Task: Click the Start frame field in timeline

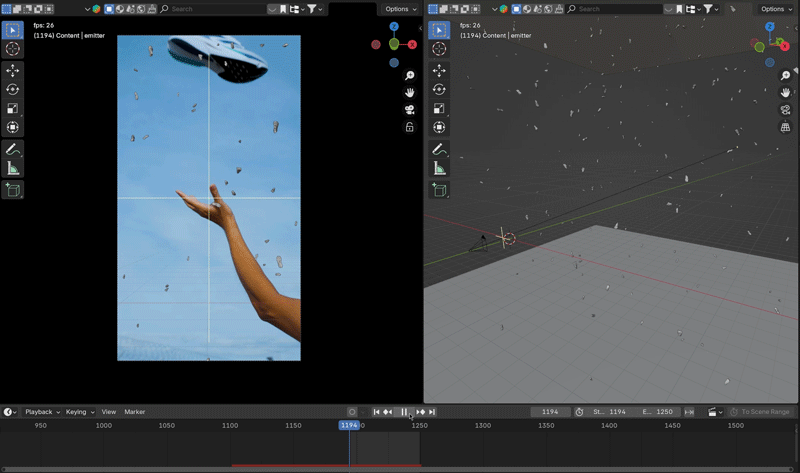Action: click(609, 412)
